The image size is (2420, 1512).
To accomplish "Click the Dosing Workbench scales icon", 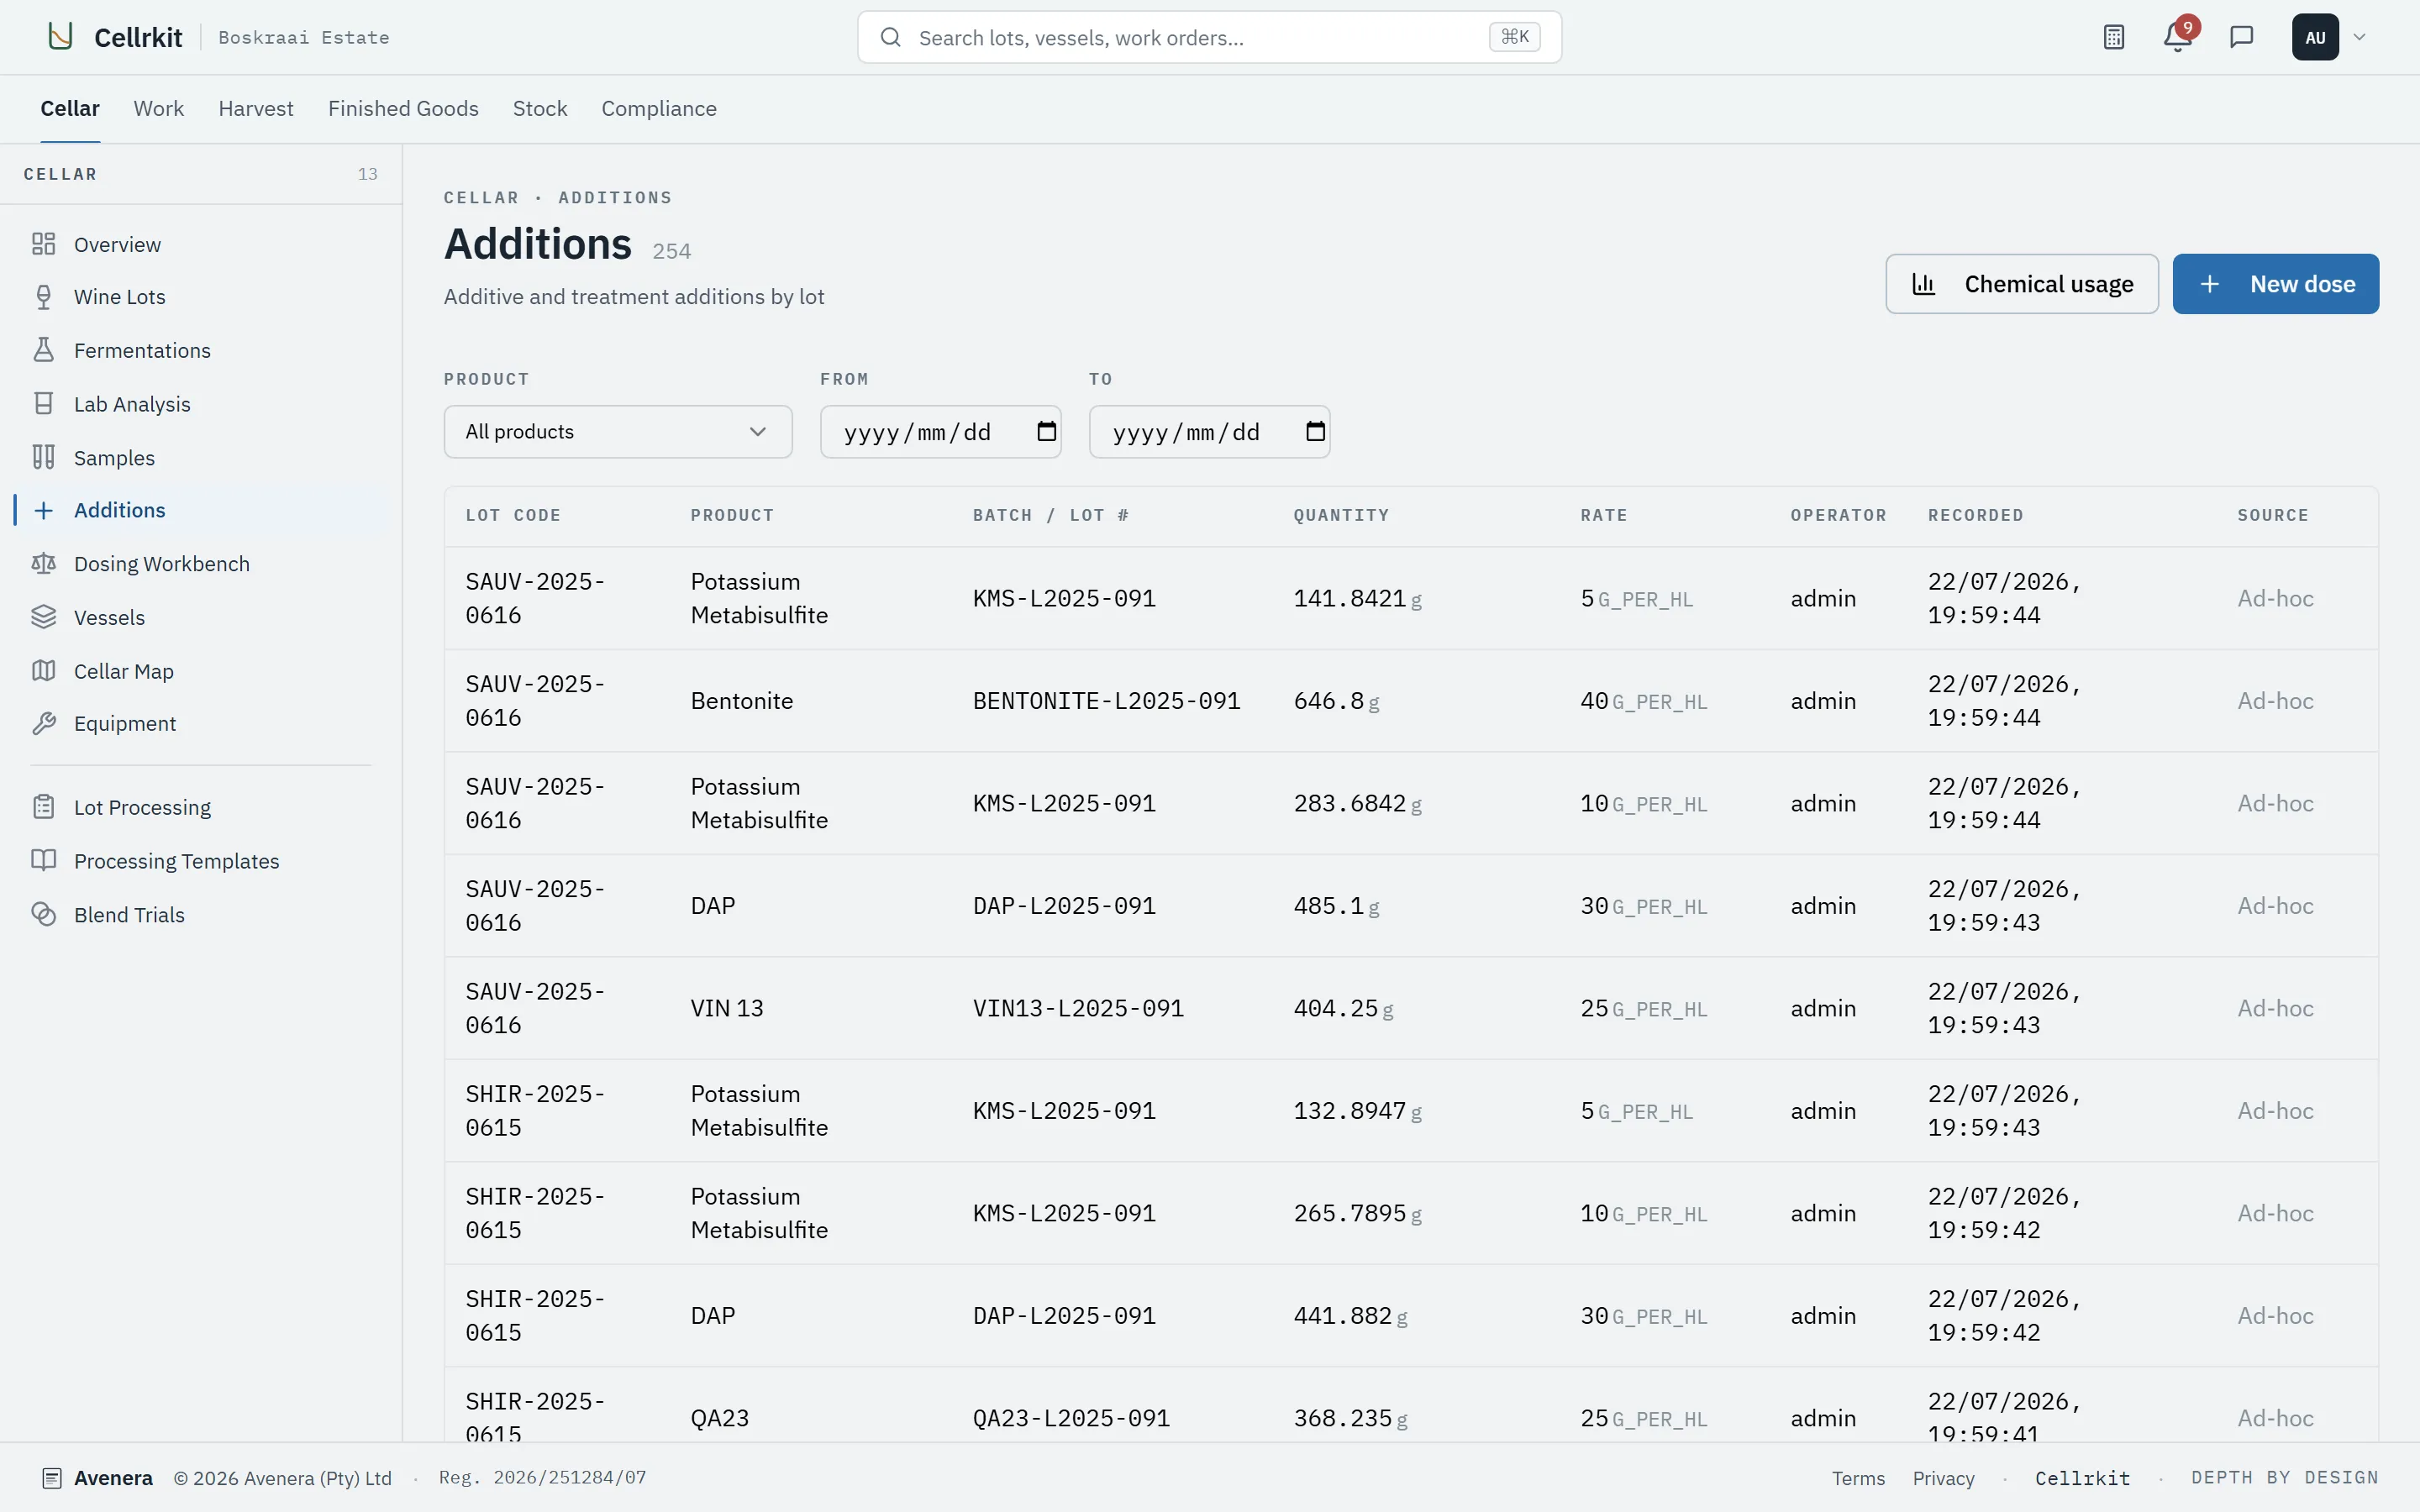I will coord(43,564).
